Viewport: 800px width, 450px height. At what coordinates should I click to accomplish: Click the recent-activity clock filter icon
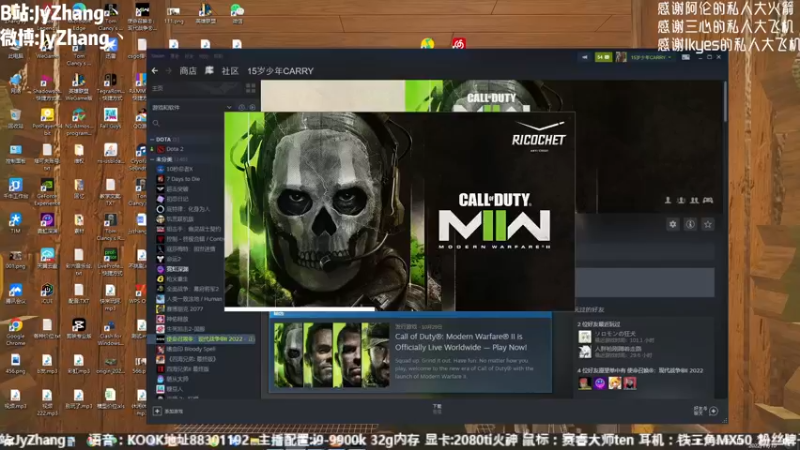pyautogui.click(x=242, y=107)
